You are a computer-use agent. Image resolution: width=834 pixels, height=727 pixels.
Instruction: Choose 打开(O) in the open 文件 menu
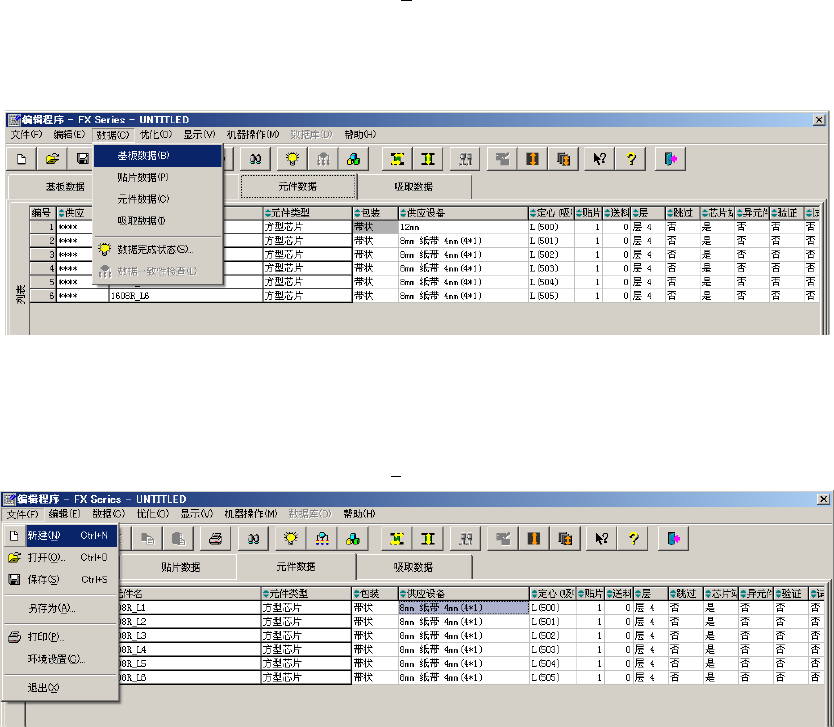(60, 557)
